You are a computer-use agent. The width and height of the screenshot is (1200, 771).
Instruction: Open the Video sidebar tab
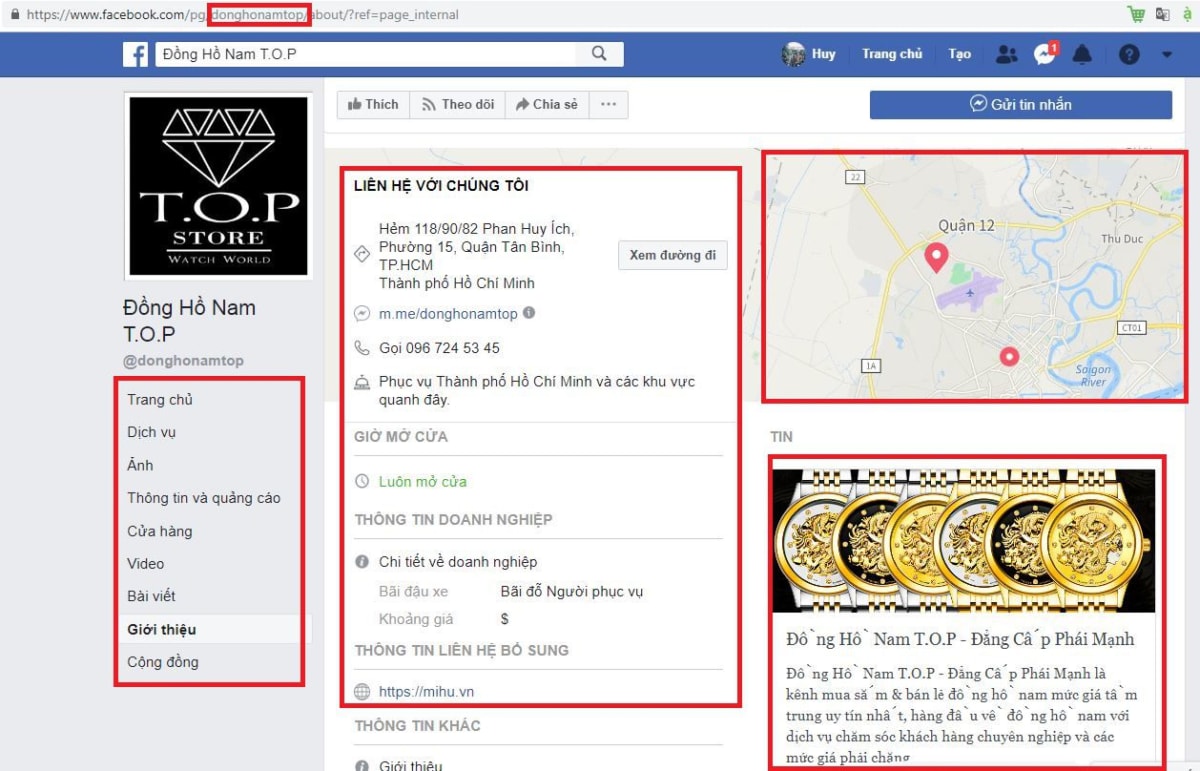click(x=146, y=564)
